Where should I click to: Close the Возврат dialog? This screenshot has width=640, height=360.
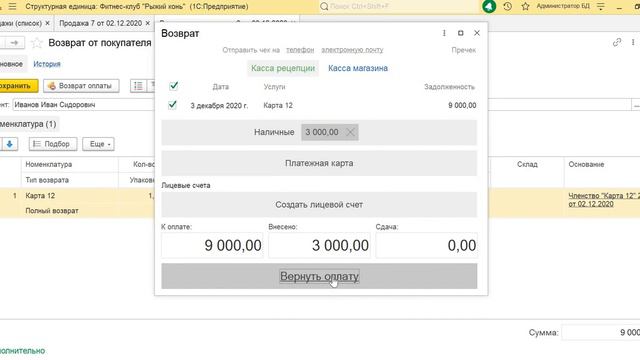coord(477,33)
